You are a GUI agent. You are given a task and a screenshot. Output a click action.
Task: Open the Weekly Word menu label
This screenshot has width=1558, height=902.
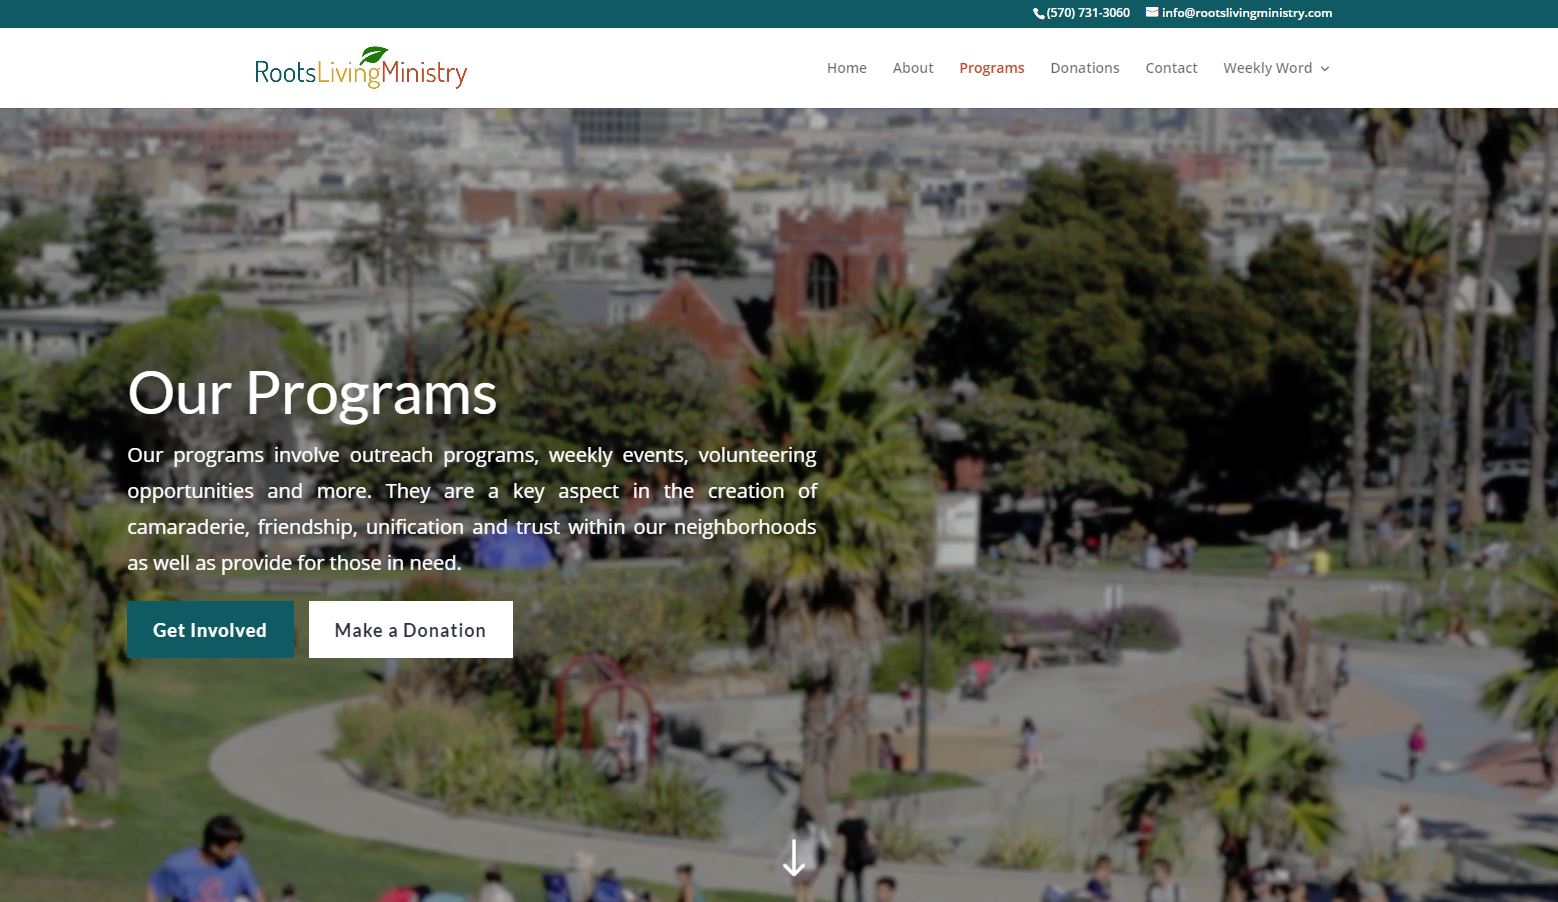(x=1267, y=68)
